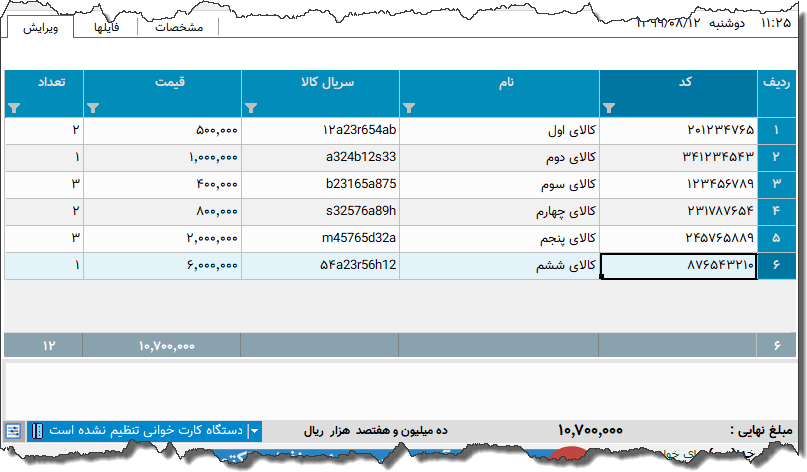The height and width of the screenshot is (472, 807).
Task: Click the filter icon in کد column
Action: click(x=610, y=107)
